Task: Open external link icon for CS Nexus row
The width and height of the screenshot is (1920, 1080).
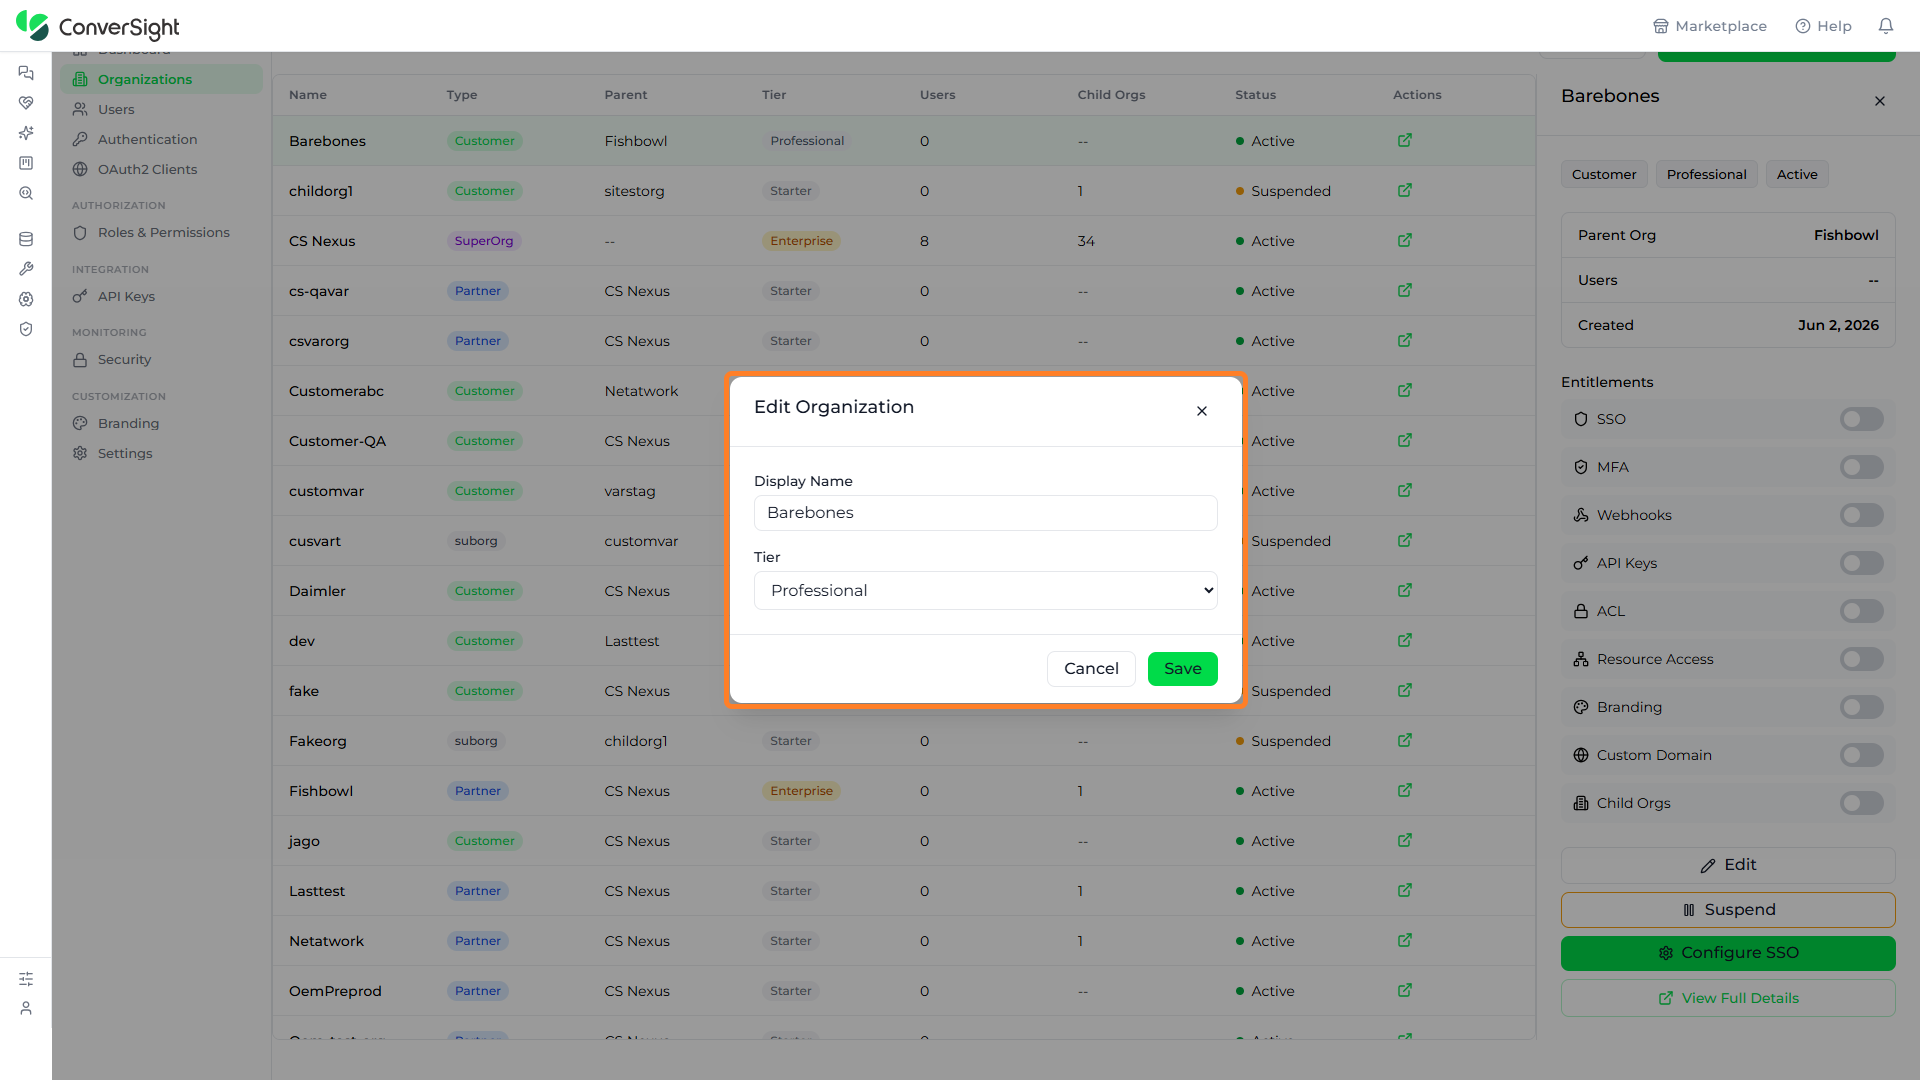Action: [1404, 240]
